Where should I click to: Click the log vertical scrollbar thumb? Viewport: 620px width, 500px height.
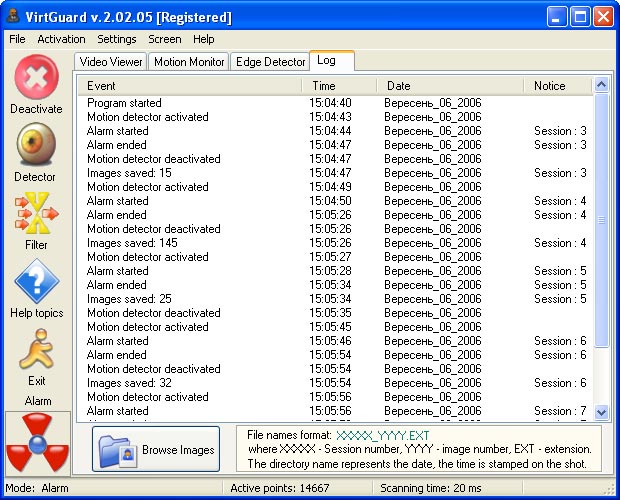(x=601, y=220)
